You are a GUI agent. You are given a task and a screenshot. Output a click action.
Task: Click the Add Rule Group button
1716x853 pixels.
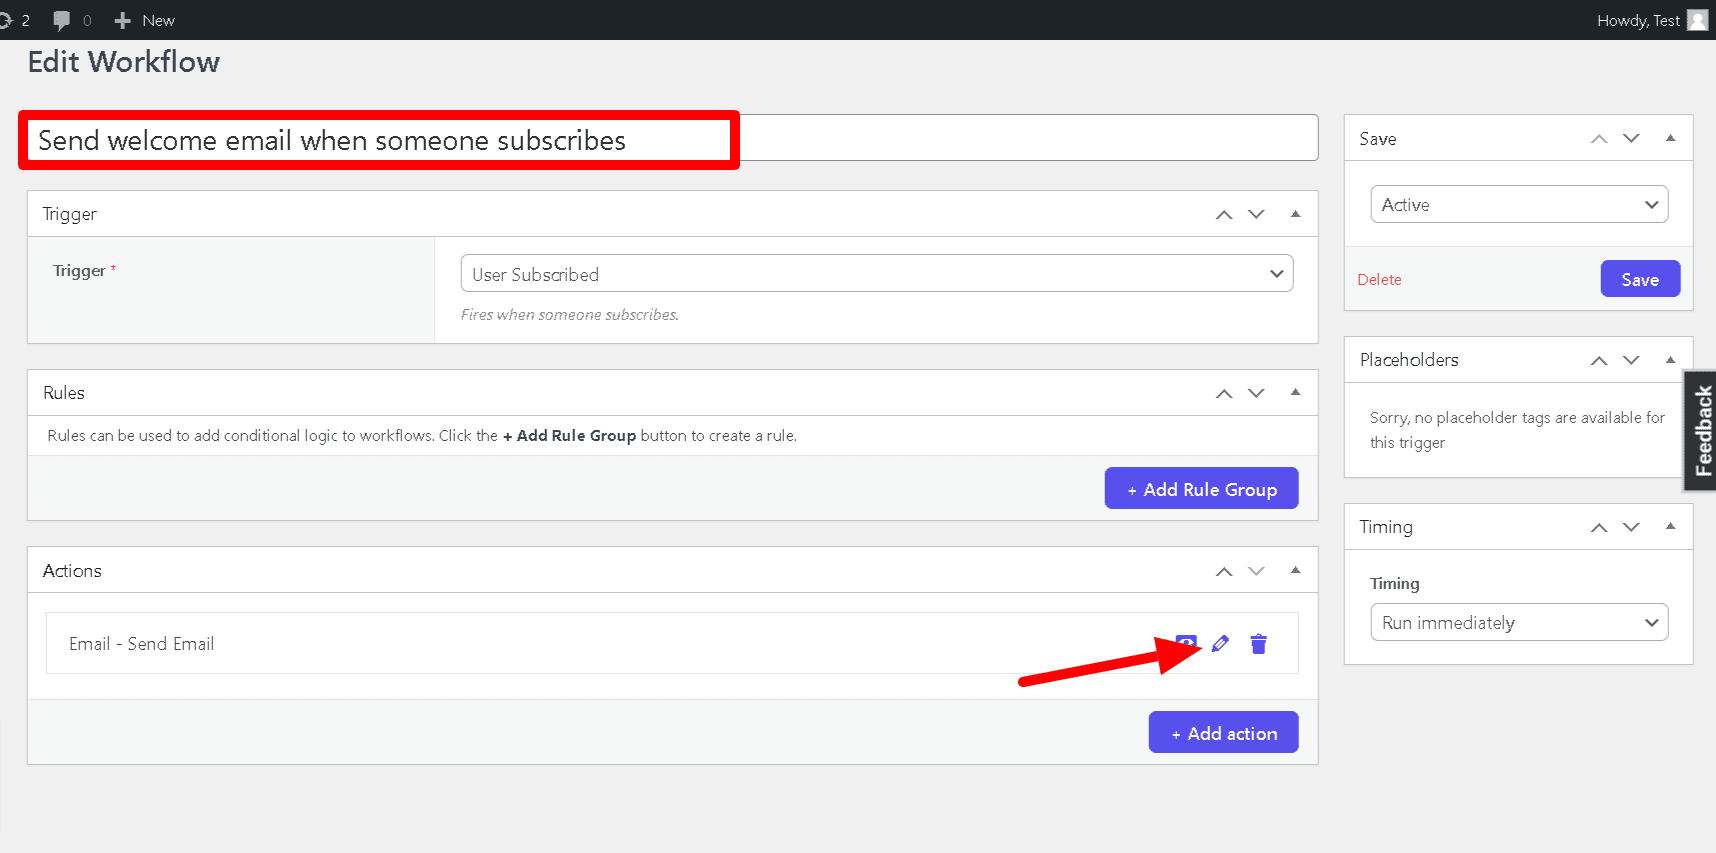[x=1201, y=488]
